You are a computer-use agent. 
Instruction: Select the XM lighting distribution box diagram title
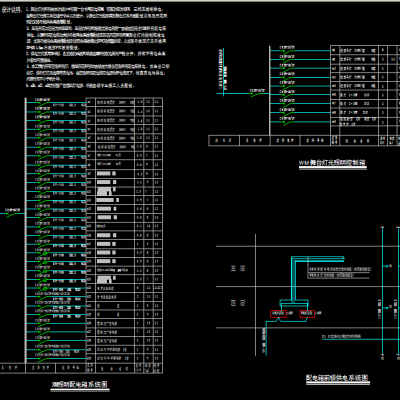[80, 384]
